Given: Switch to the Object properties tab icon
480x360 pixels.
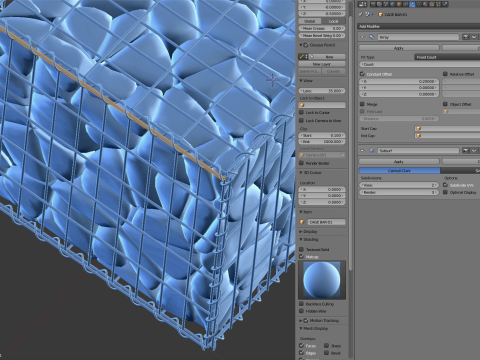Looking at the screenshot, I should pos(399,4).
